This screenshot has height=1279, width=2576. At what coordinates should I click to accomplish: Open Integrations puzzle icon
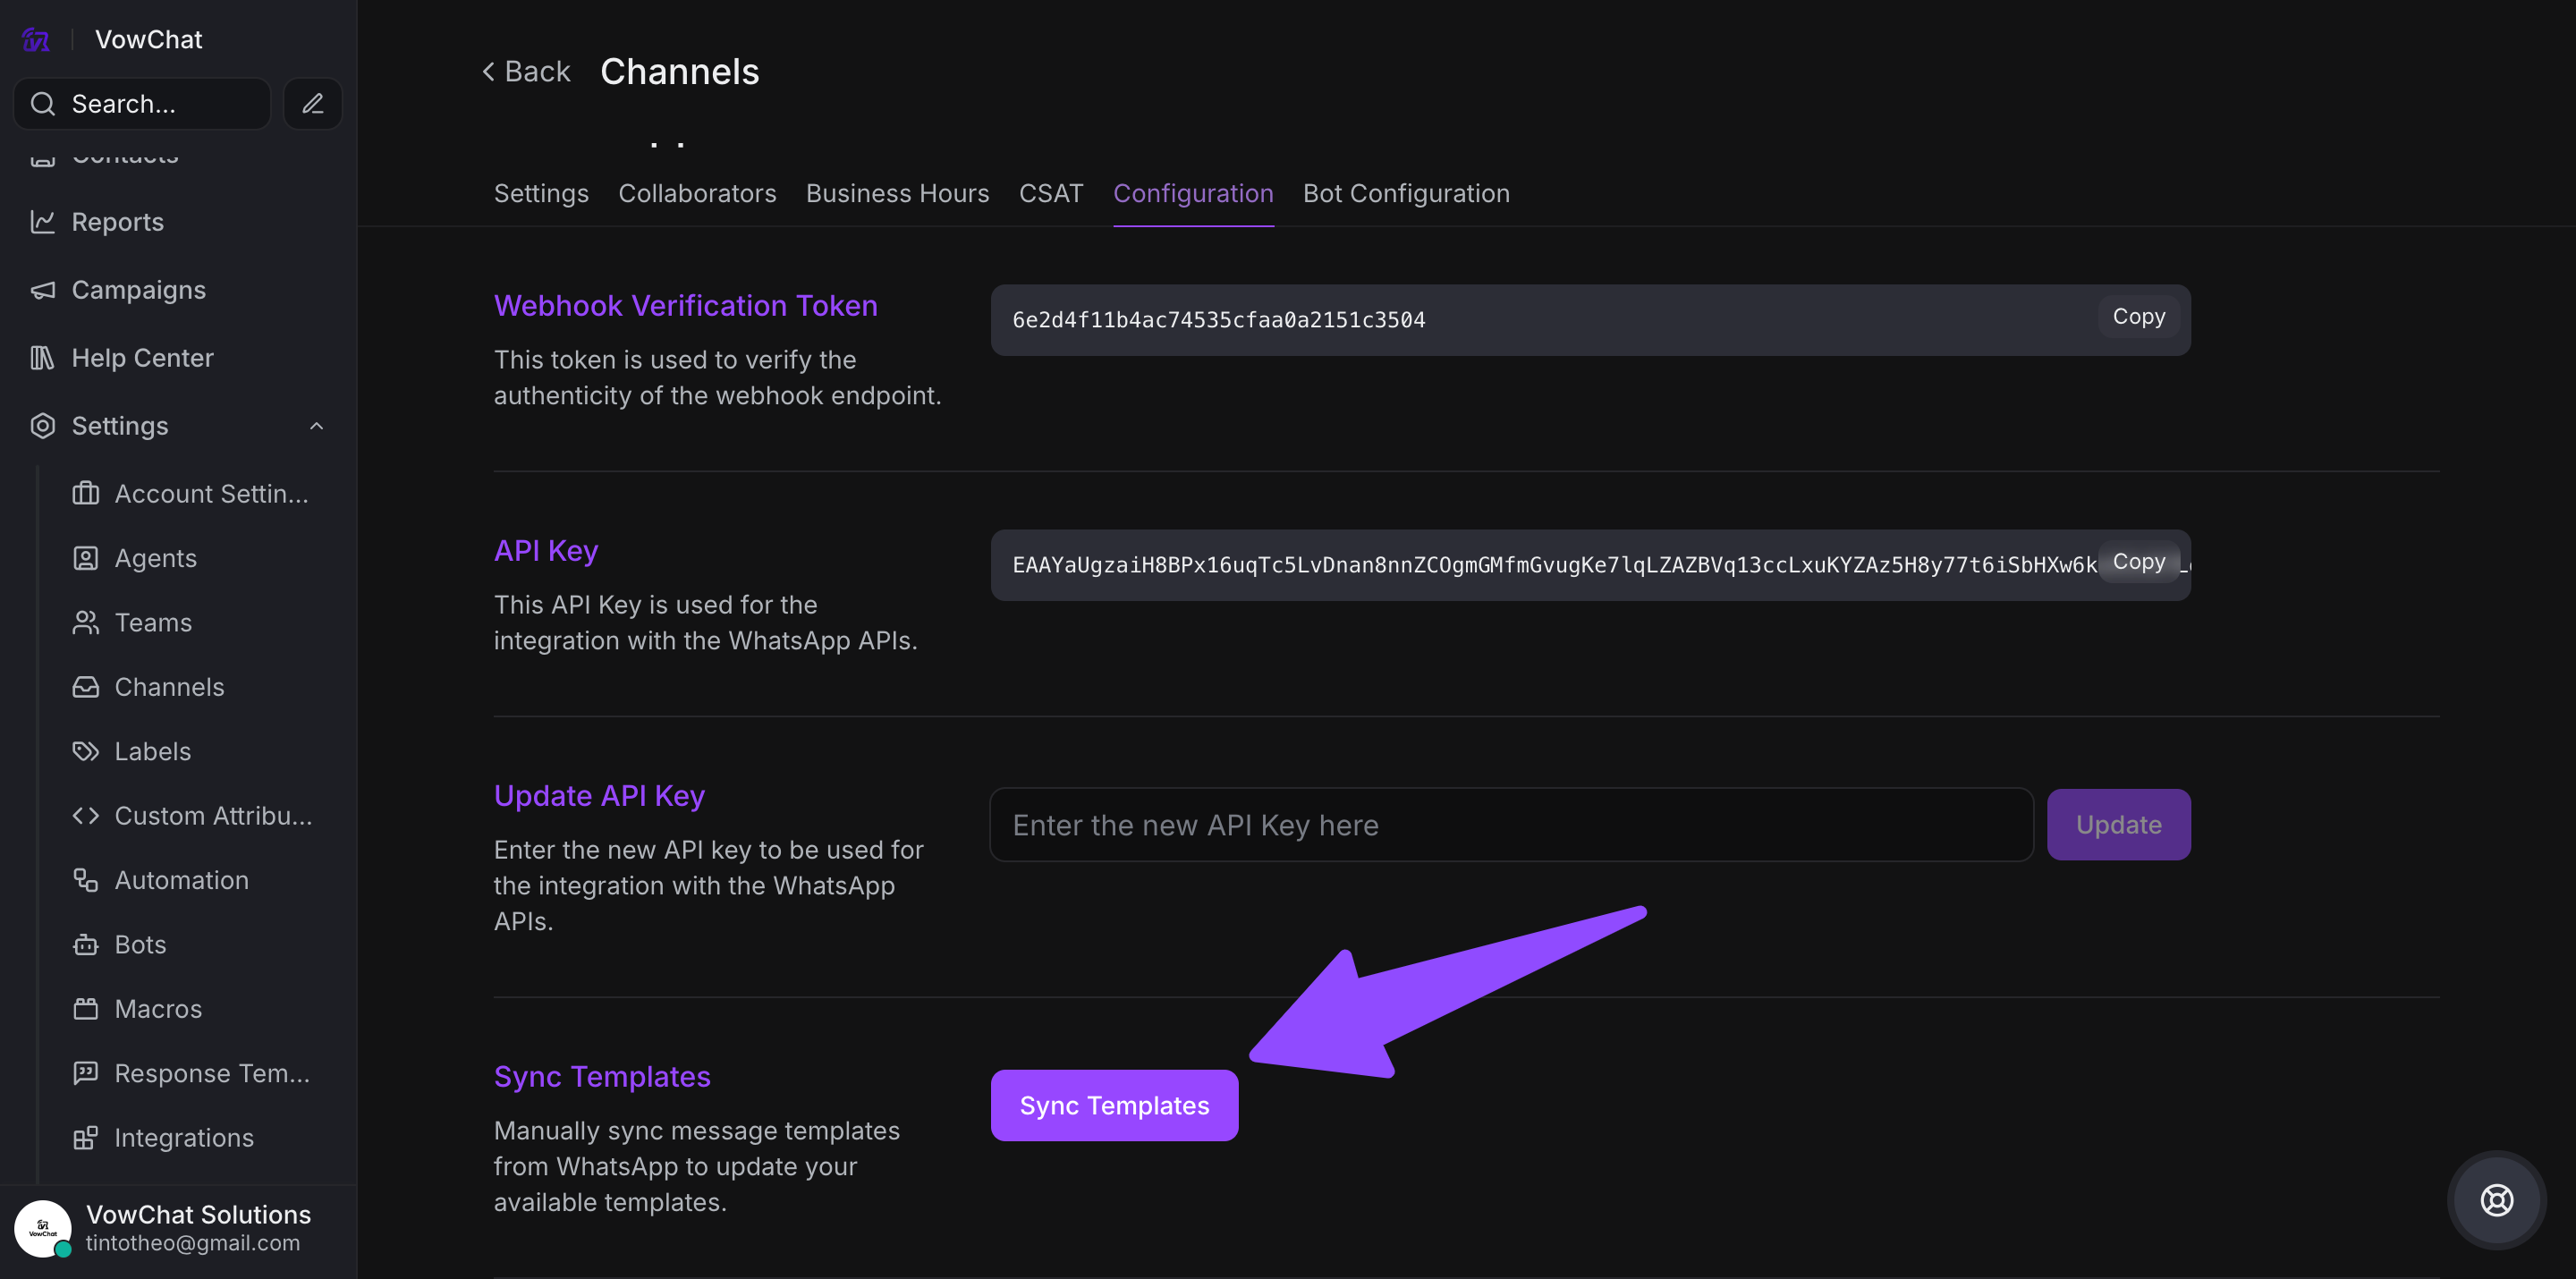pos(86,1138)
